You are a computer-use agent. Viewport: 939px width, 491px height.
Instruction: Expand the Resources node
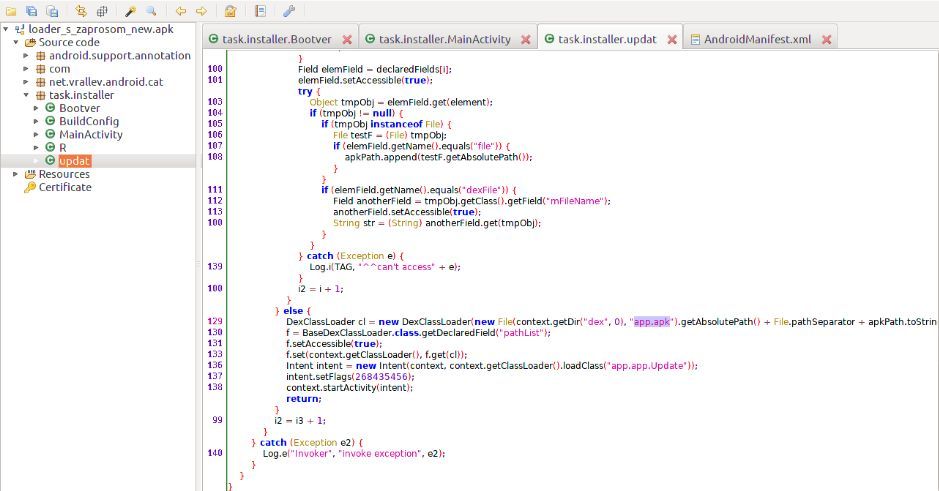click(15, 174)
